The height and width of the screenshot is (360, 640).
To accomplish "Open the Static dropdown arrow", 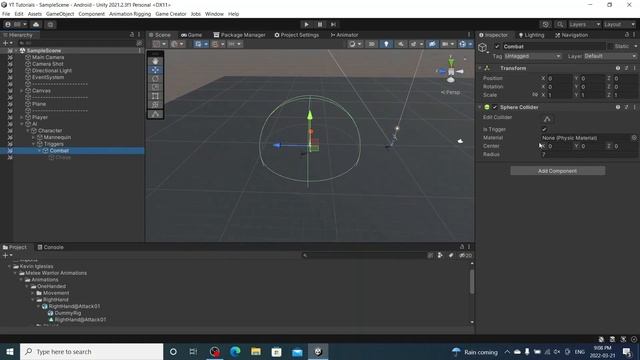I will point(635,47).
